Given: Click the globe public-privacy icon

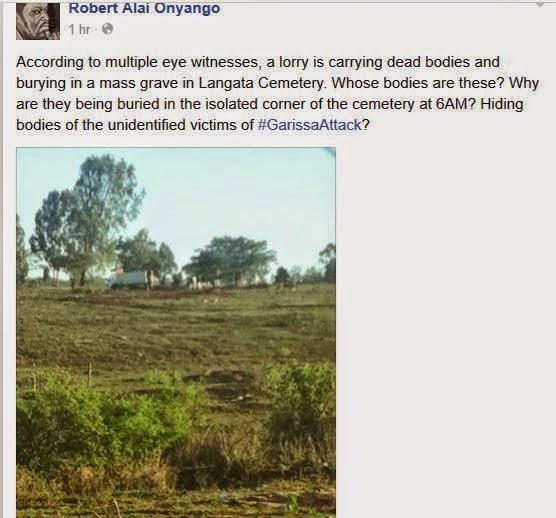Looking at the screenshot, I should point(107,29).
